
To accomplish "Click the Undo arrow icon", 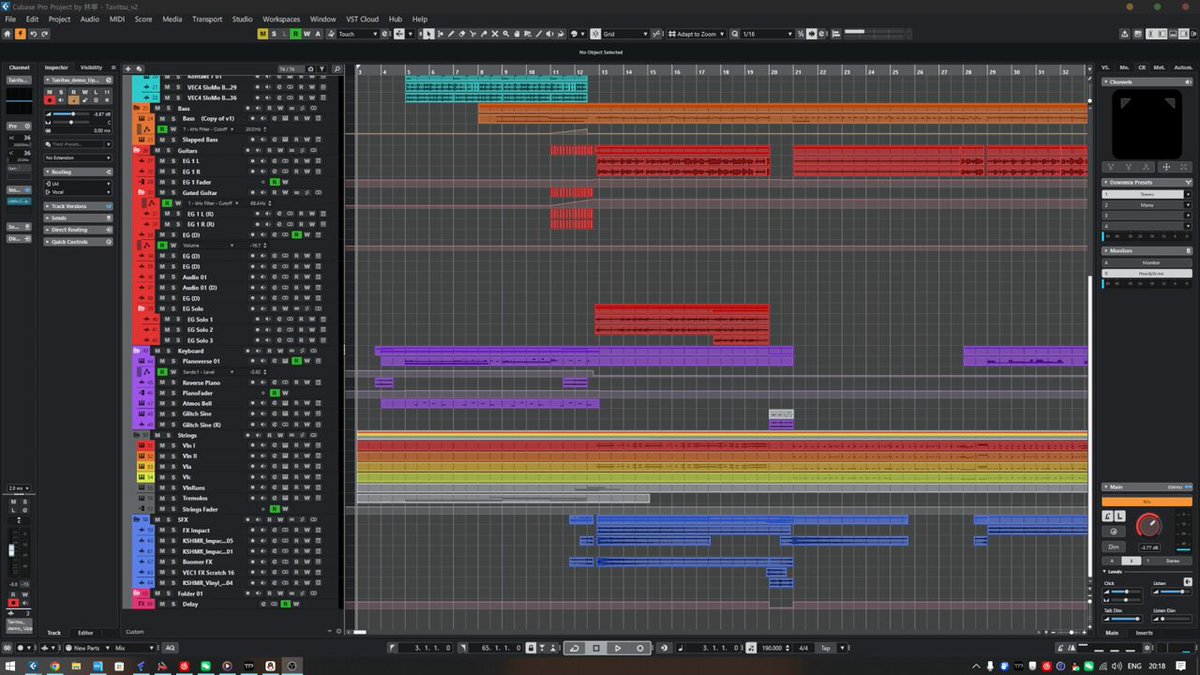I will click(33, 34).
